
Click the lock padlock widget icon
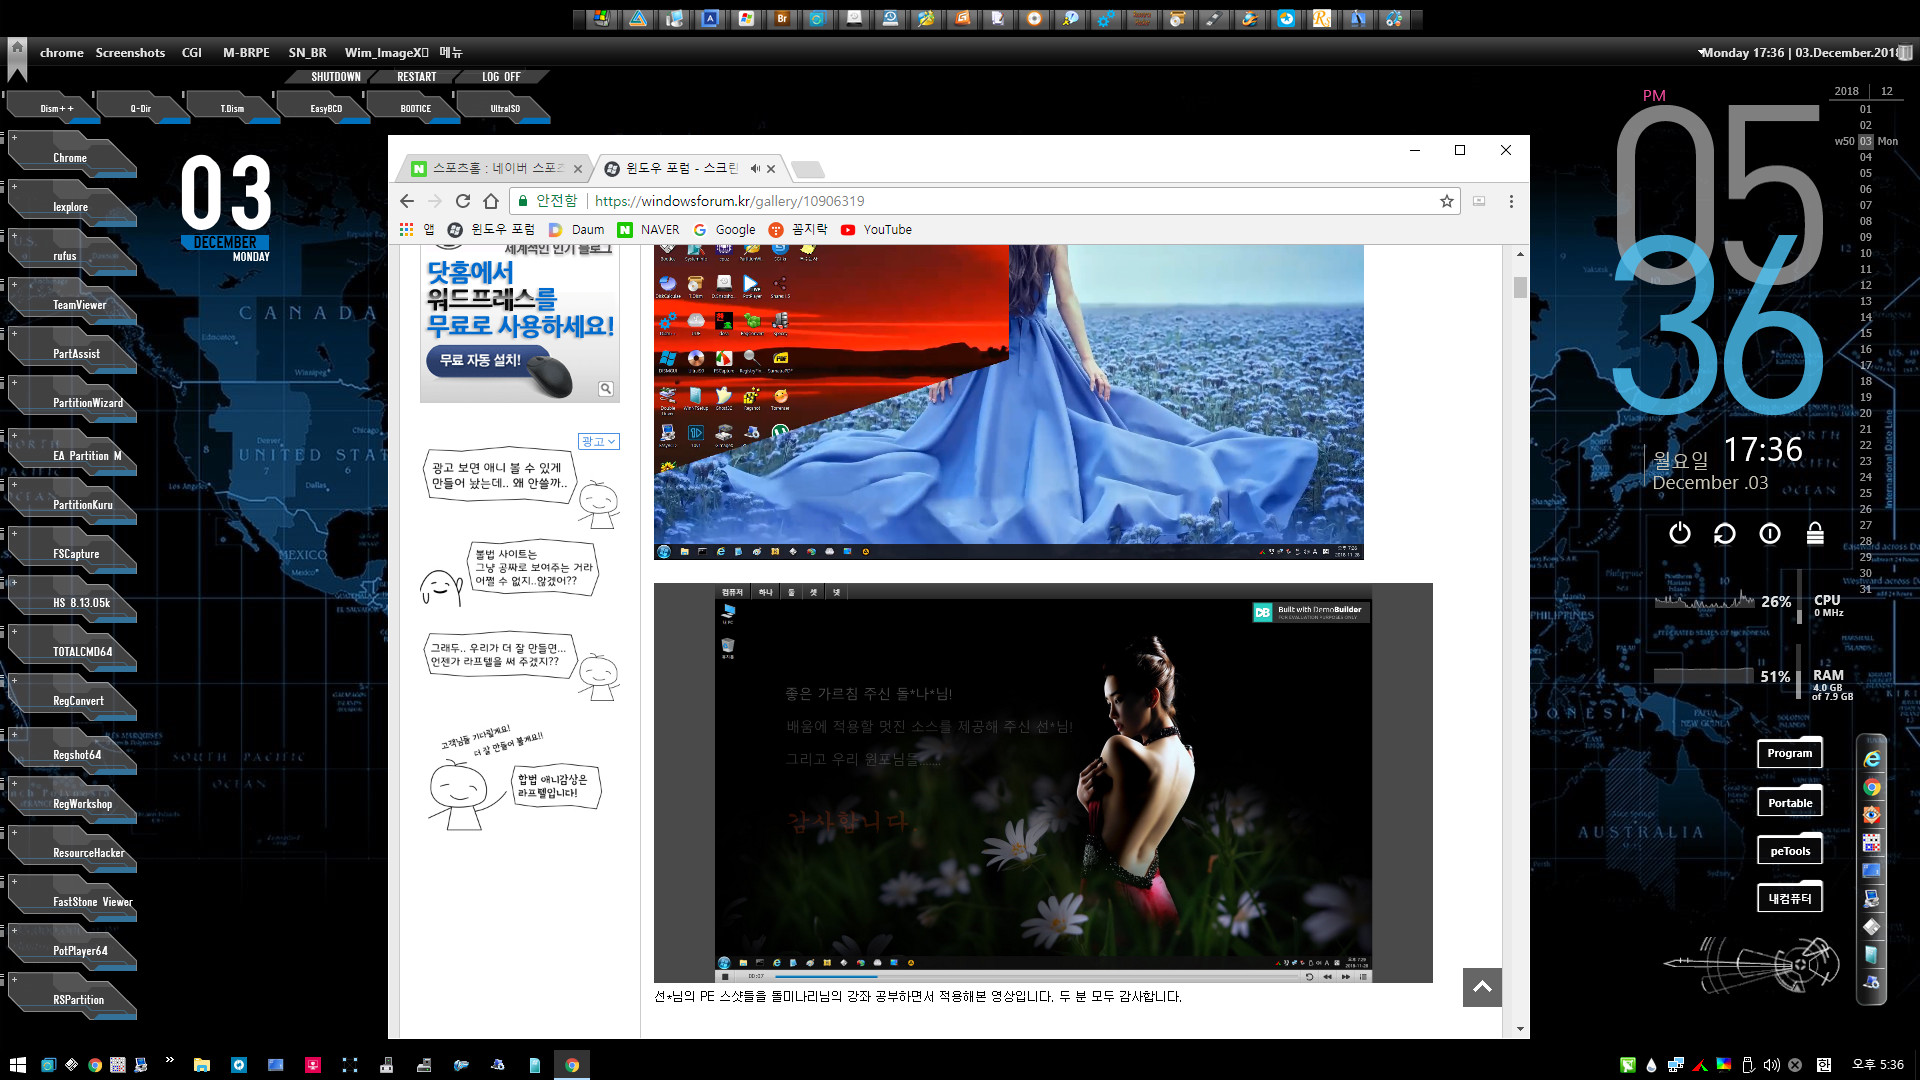pyautogui.click(x=1815, y=533)
